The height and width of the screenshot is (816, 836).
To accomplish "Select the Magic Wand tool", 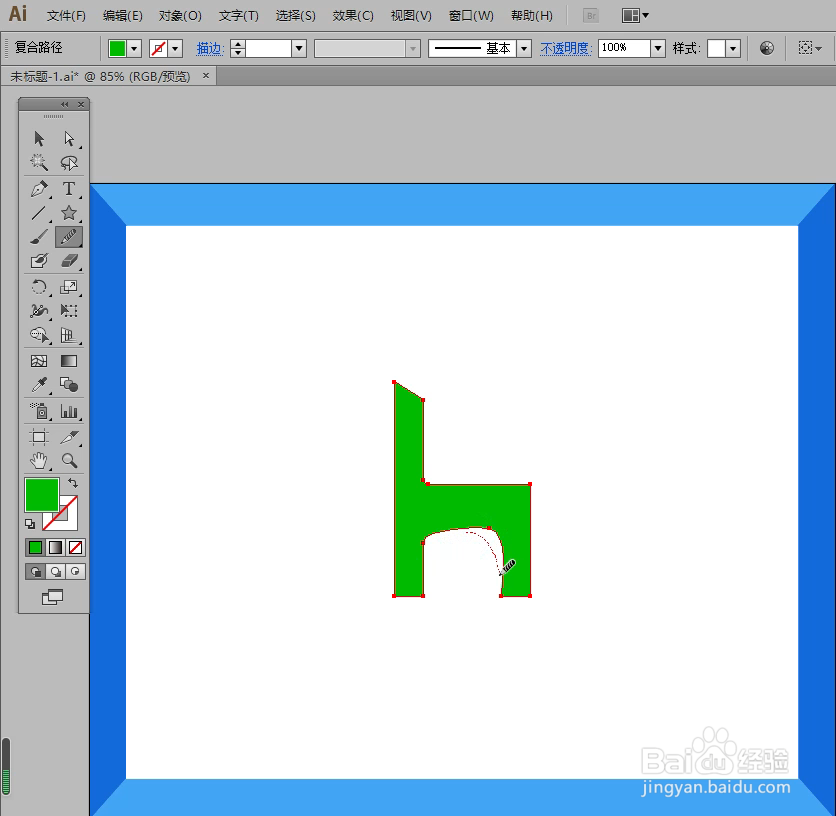I will coord(39,163).
